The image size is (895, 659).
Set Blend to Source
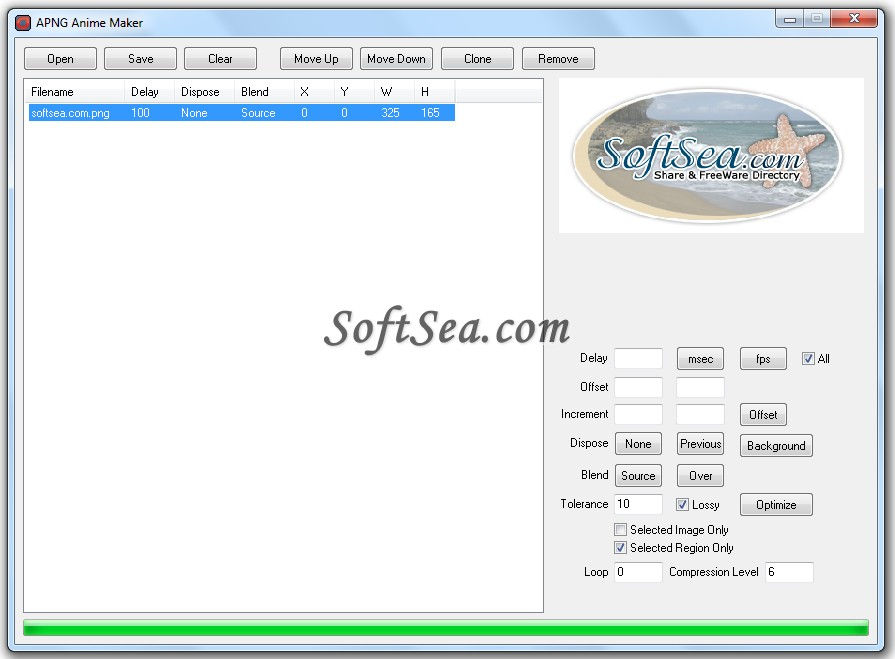pos(638,475)
